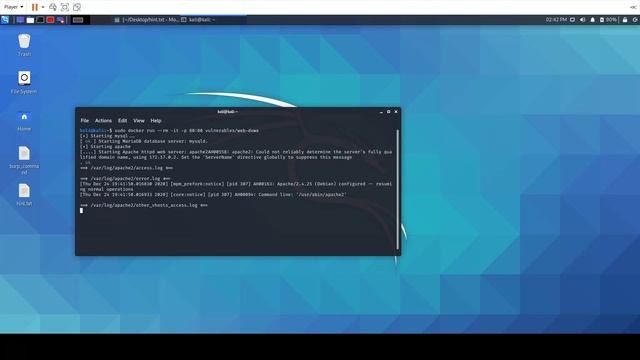Launch terminal emulator from panel

pos(40,20)
